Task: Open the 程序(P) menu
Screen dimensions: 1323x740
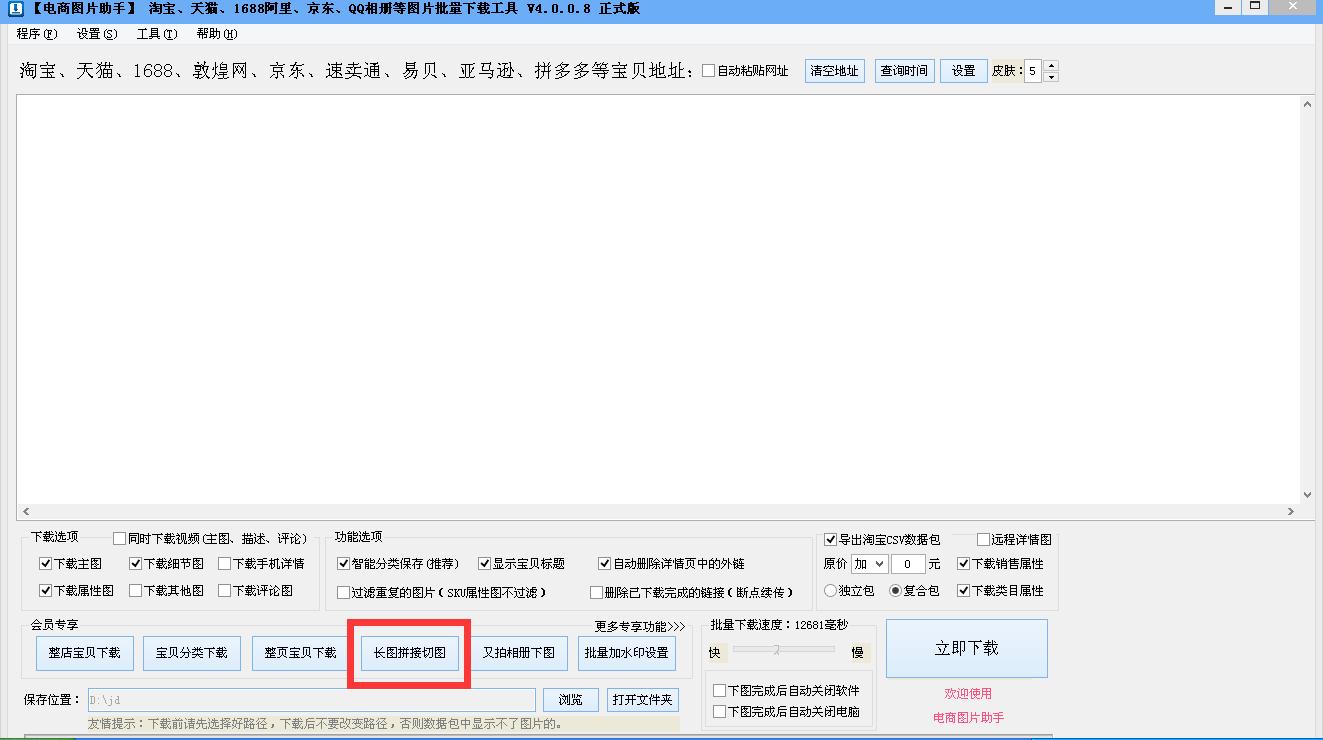Action: (34, 33)
